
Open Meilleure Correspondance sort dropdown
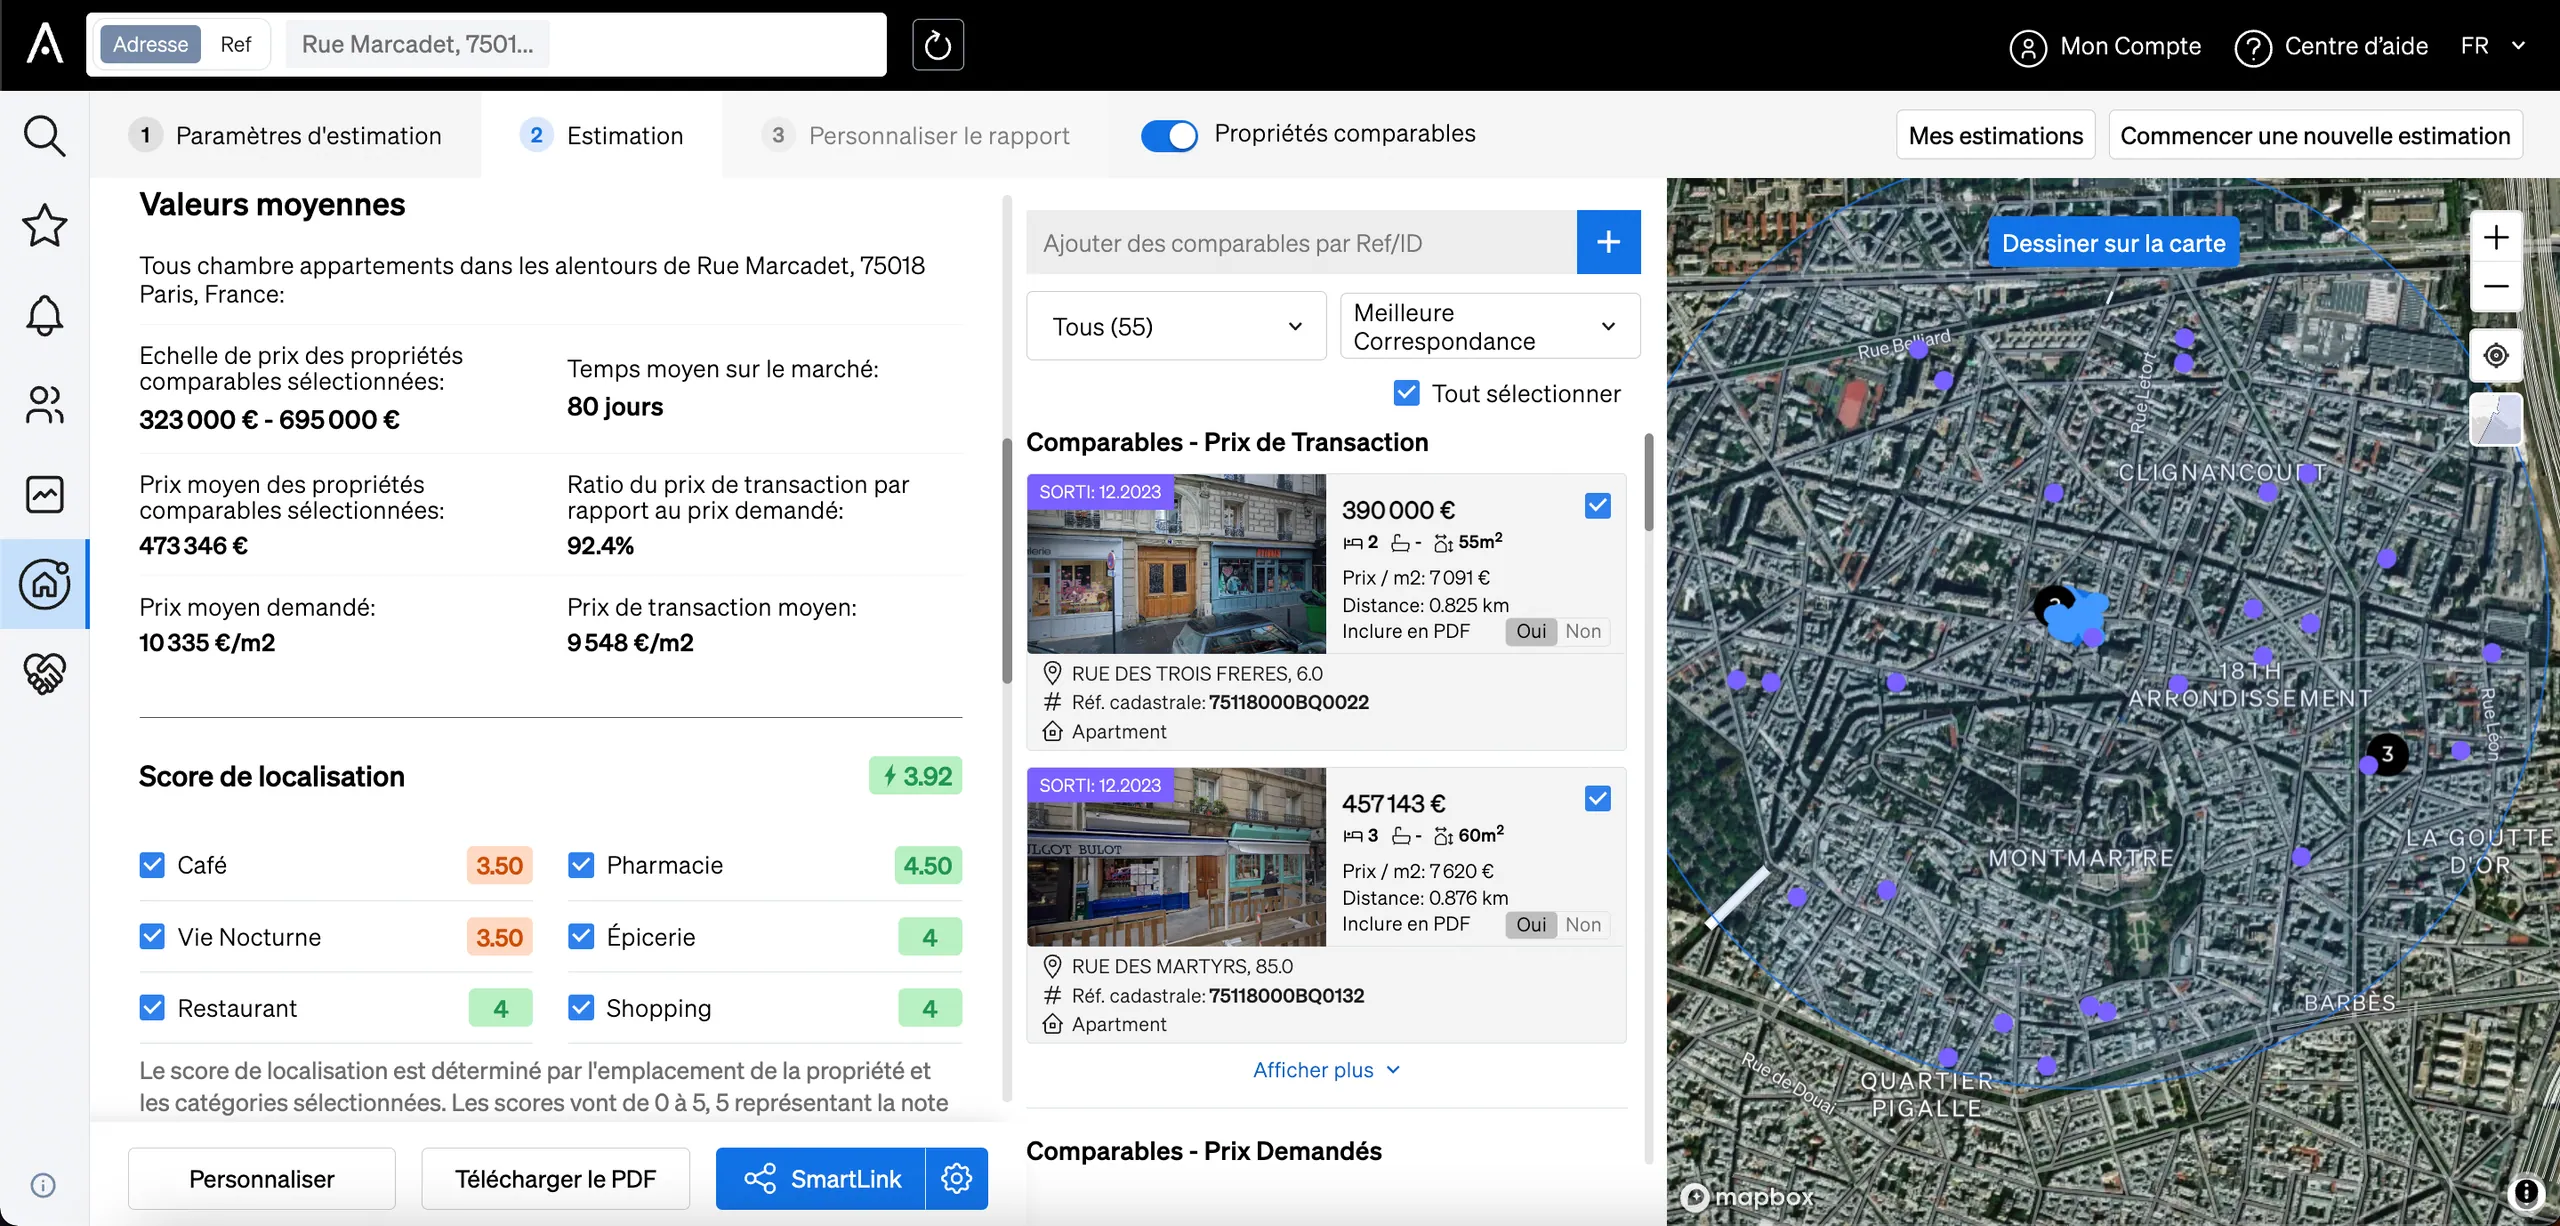[x=1490, y=326]
